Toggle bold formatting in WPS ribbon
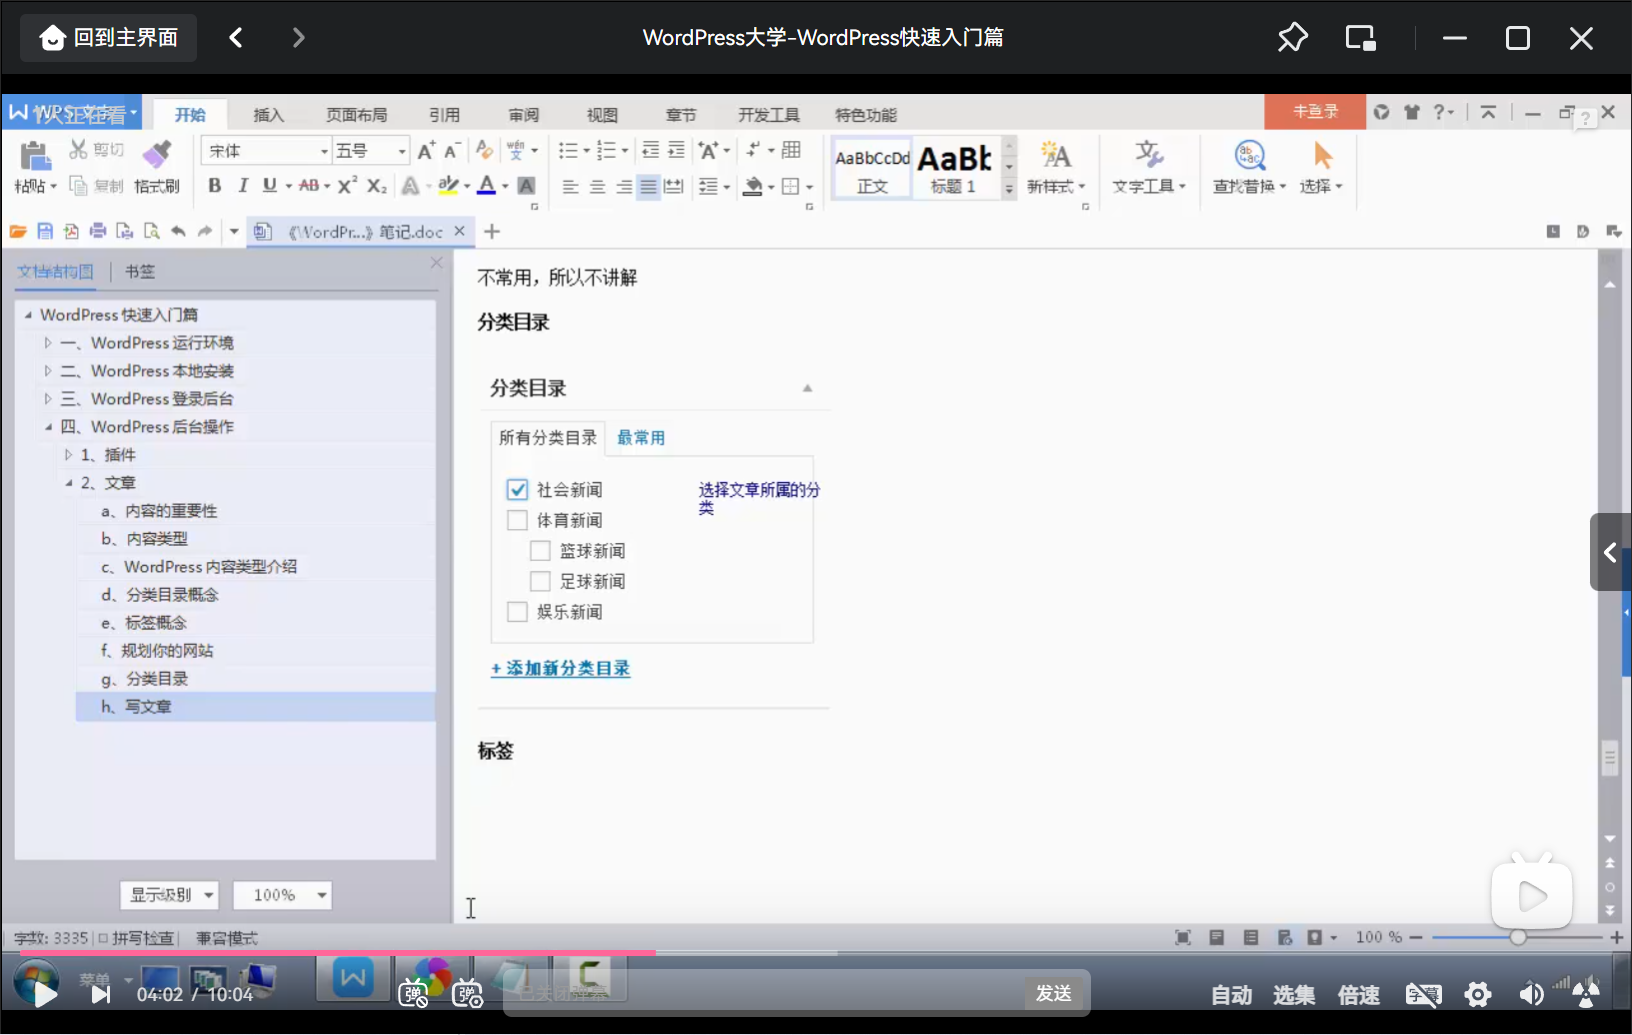The height and width of the screenshot is (1035, 1632). [x=215, y=186]
